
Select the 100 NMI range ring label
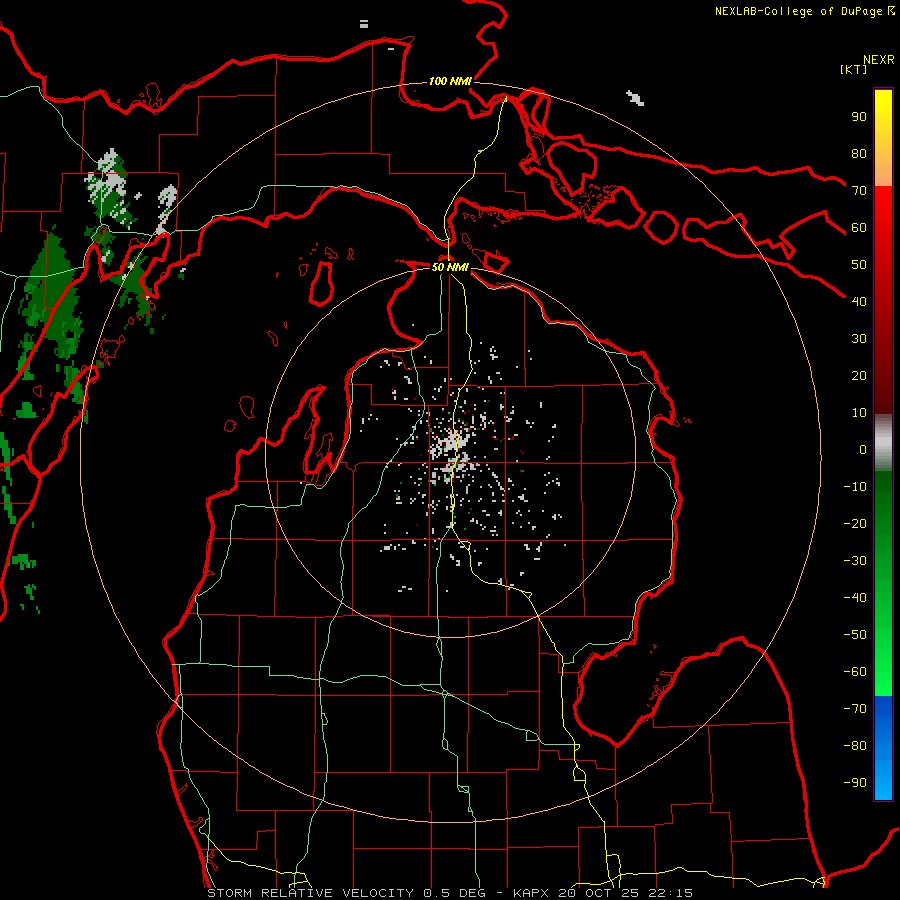point(450,81)
